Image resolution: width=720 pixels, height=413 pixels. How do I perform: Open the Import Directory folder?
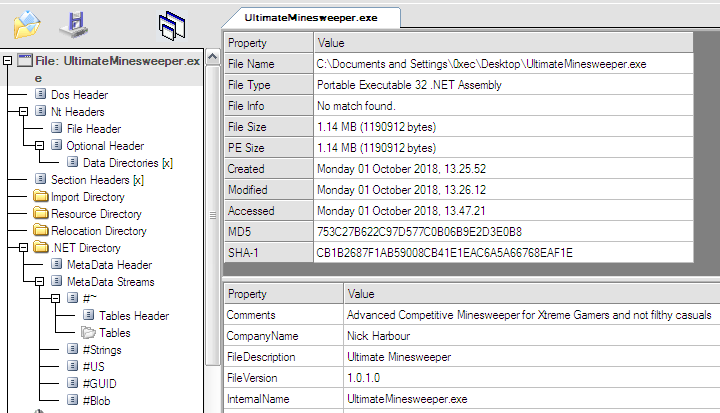coord(88,197)
